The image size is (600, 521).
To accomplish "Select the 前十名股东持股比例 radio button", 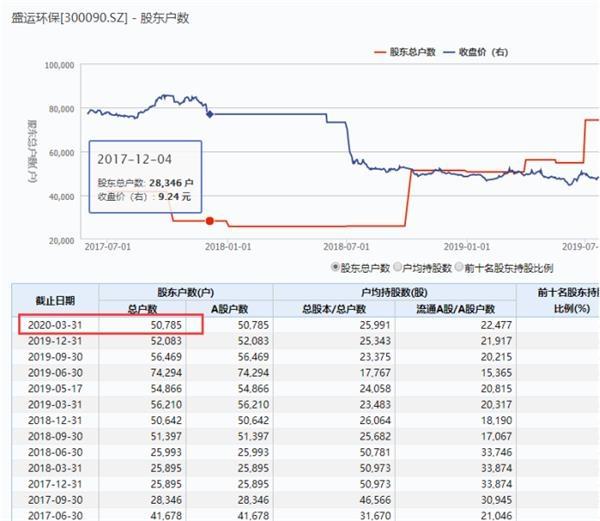I will [x=458, y=268].
